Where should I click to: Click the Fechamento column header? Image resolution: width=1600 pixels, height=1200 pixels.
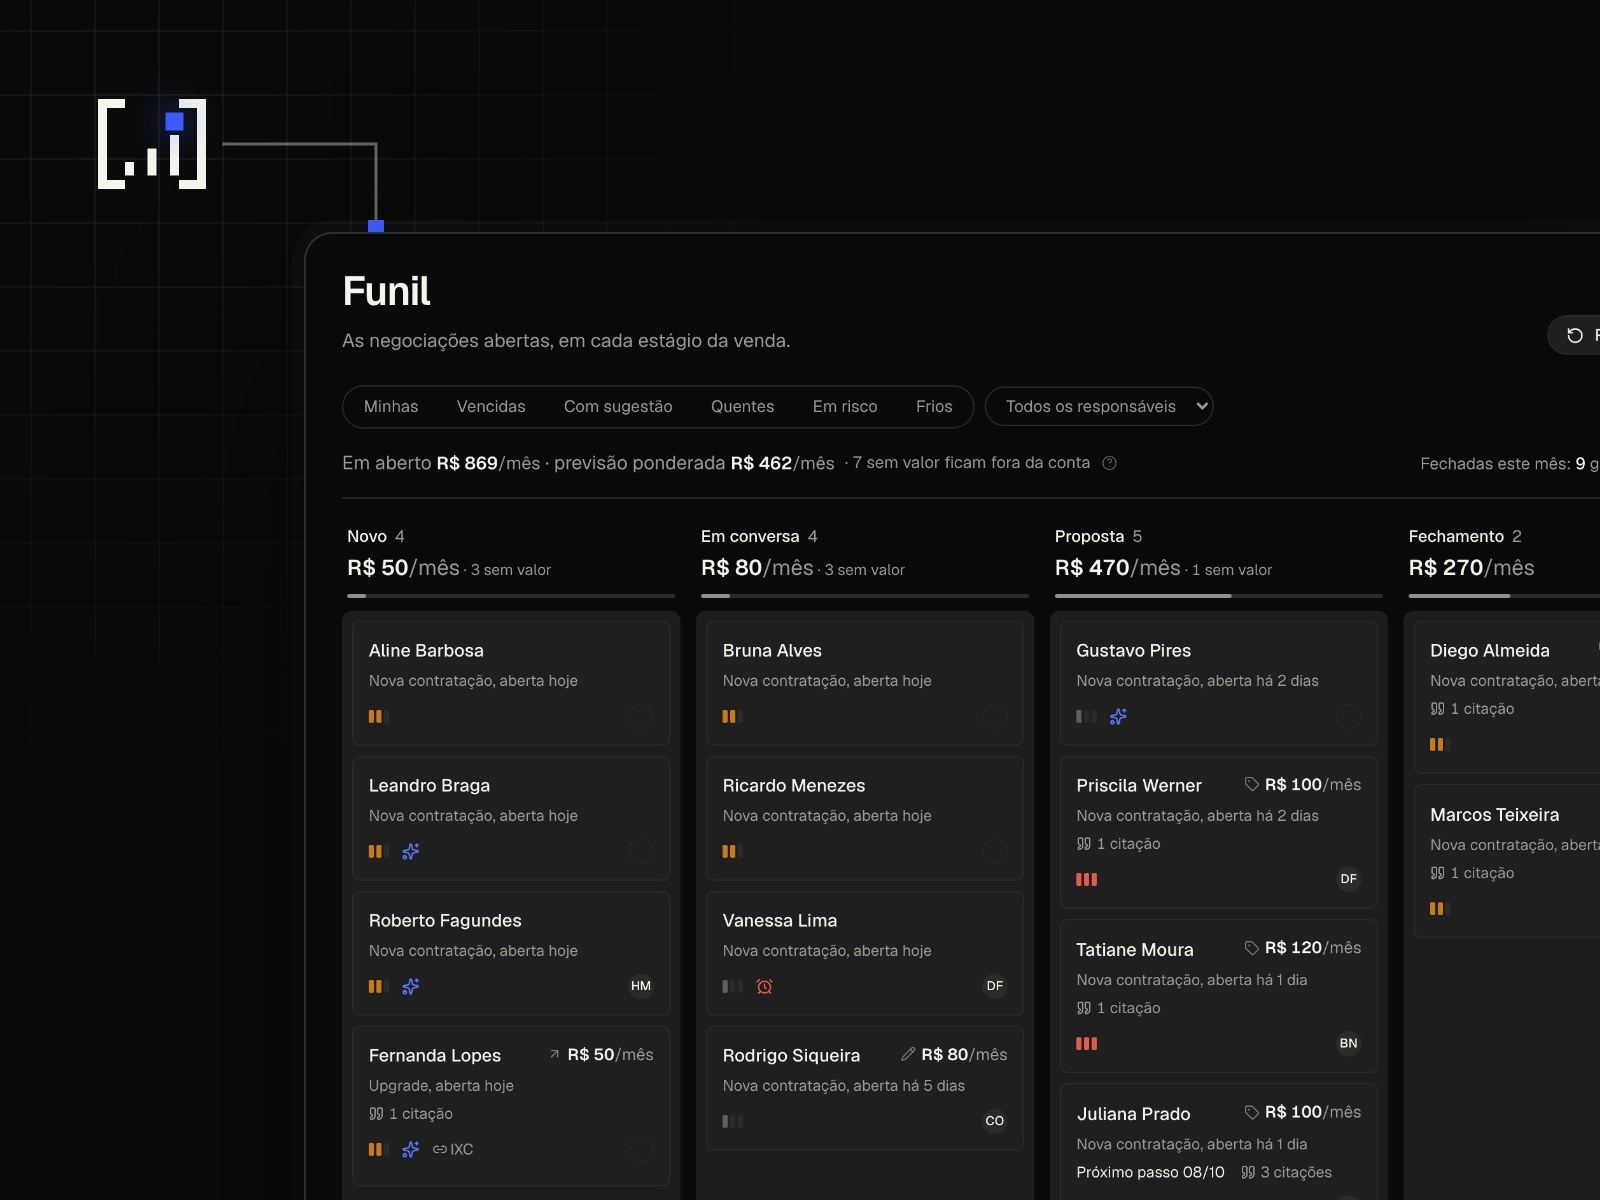[1457, 536]
